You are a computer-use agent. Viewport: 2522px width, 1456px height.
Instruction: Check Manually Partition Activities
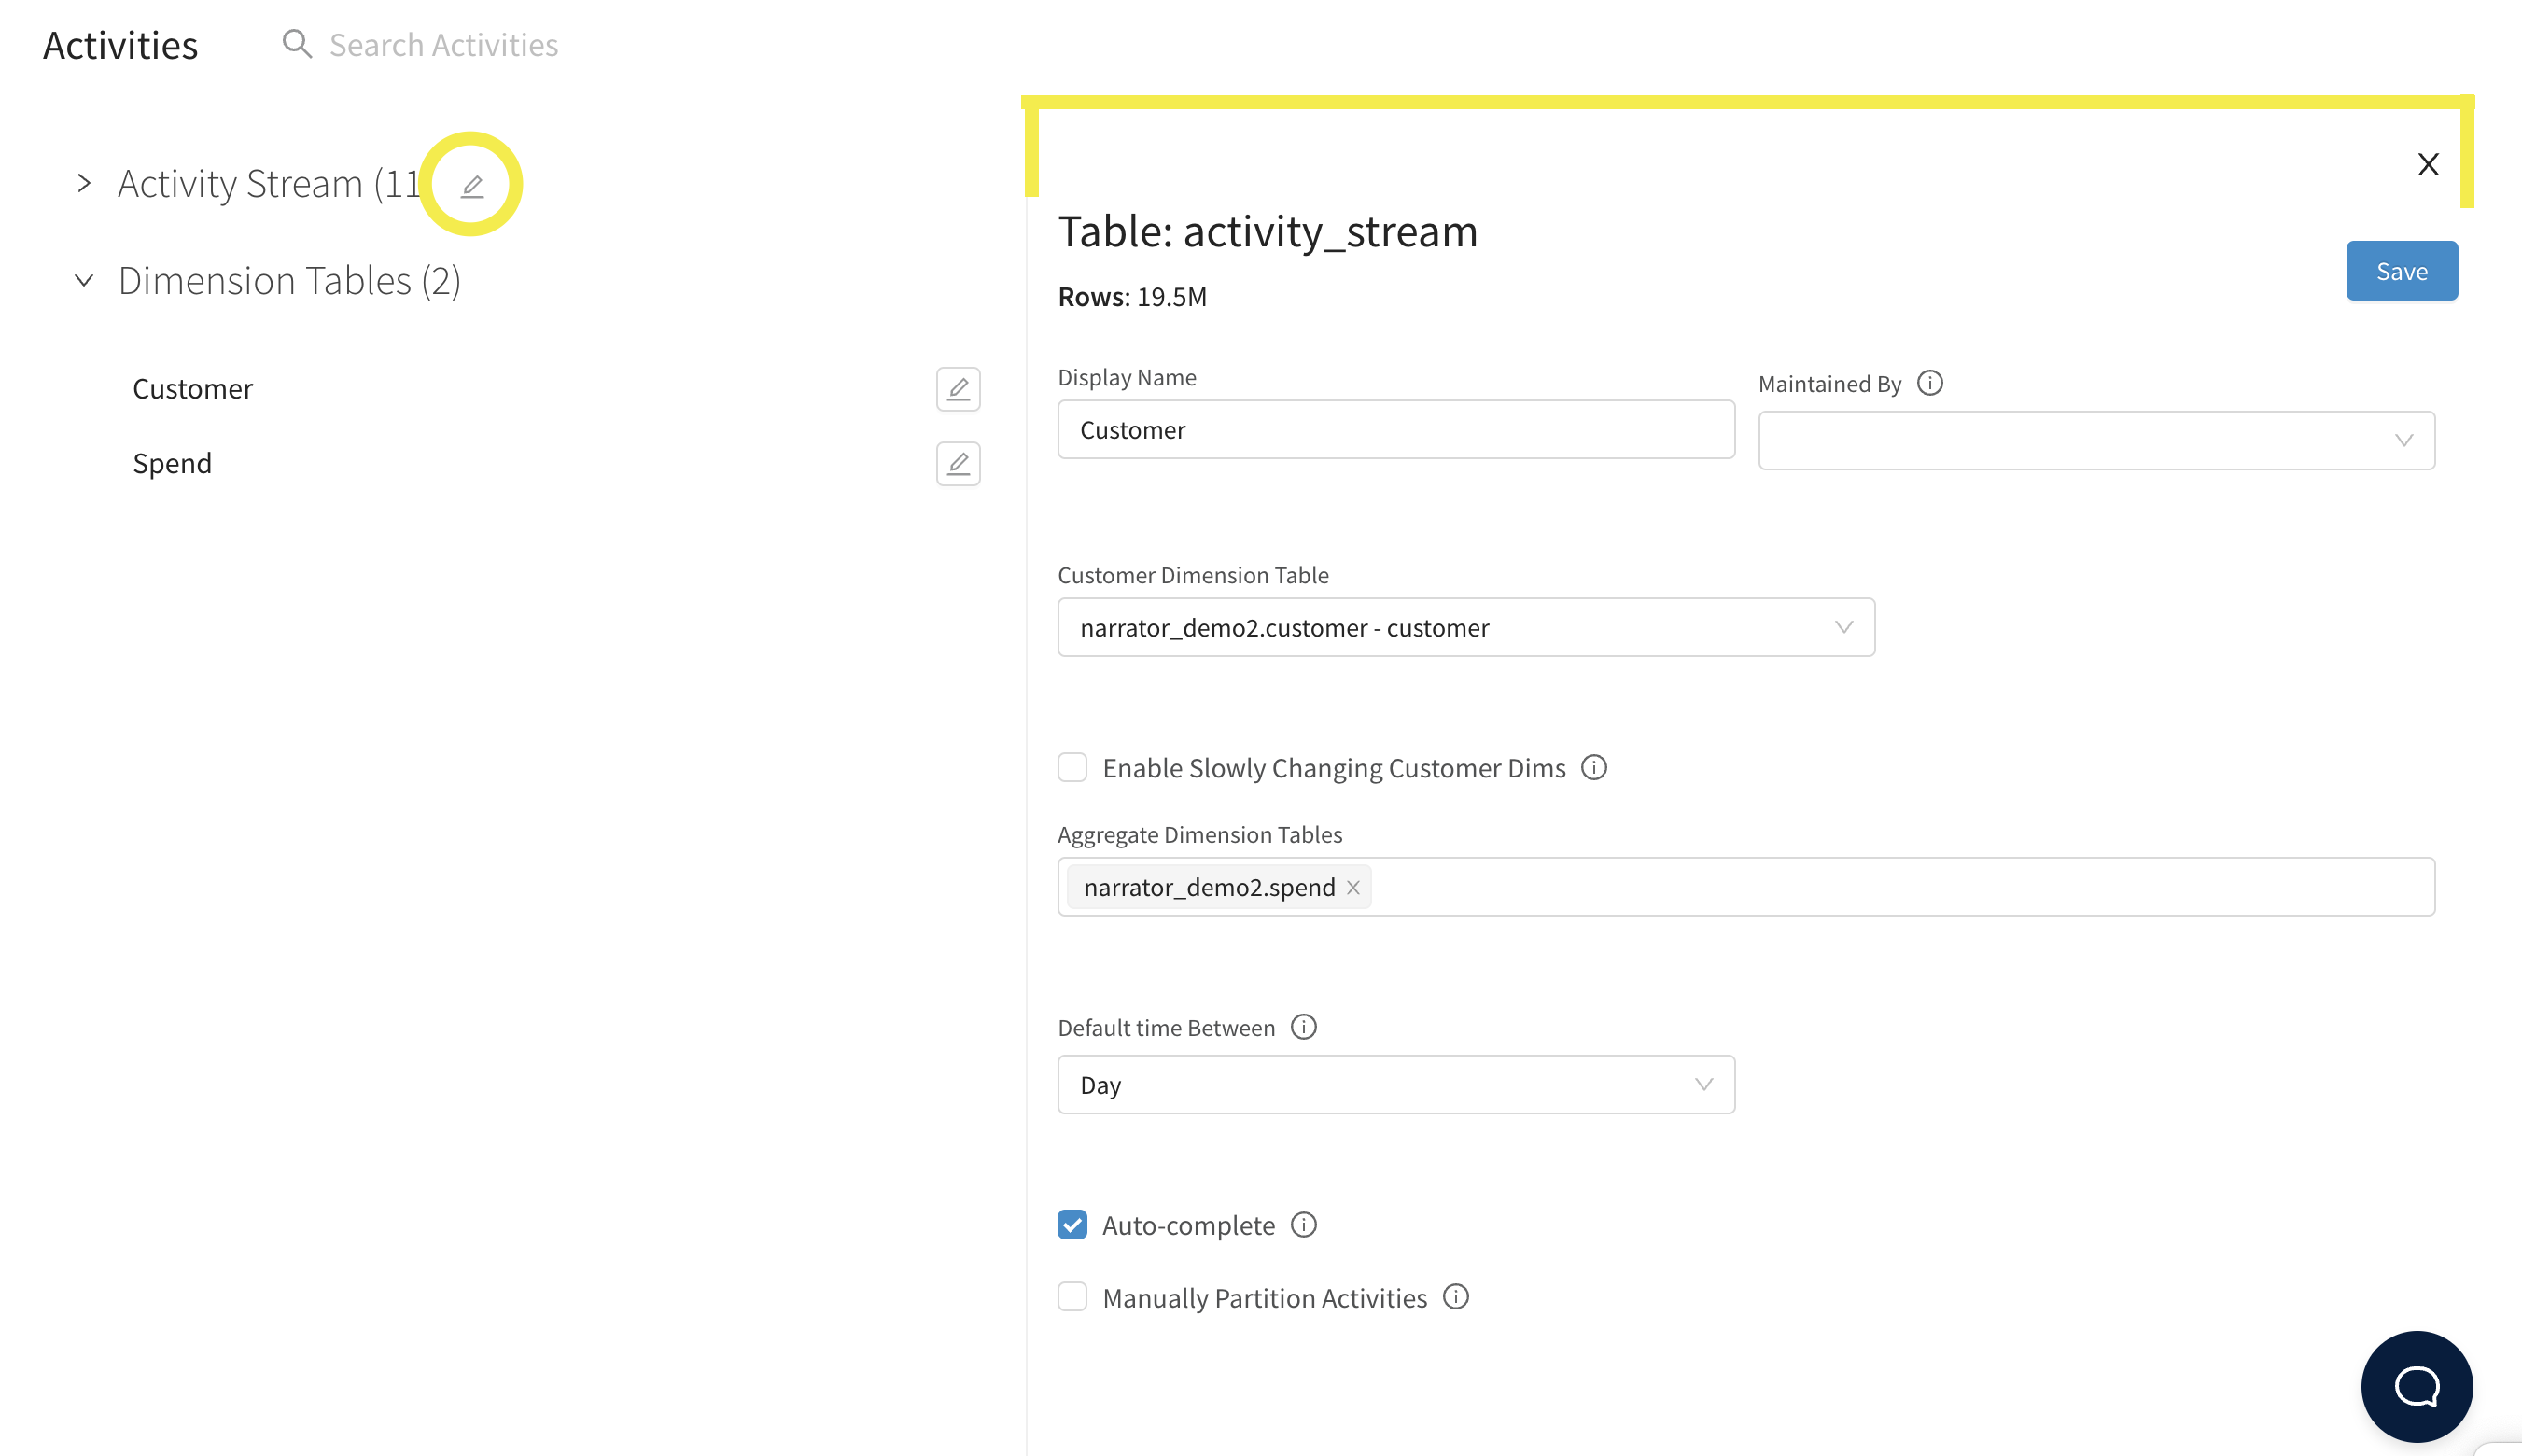(x=1072, y=1297)
